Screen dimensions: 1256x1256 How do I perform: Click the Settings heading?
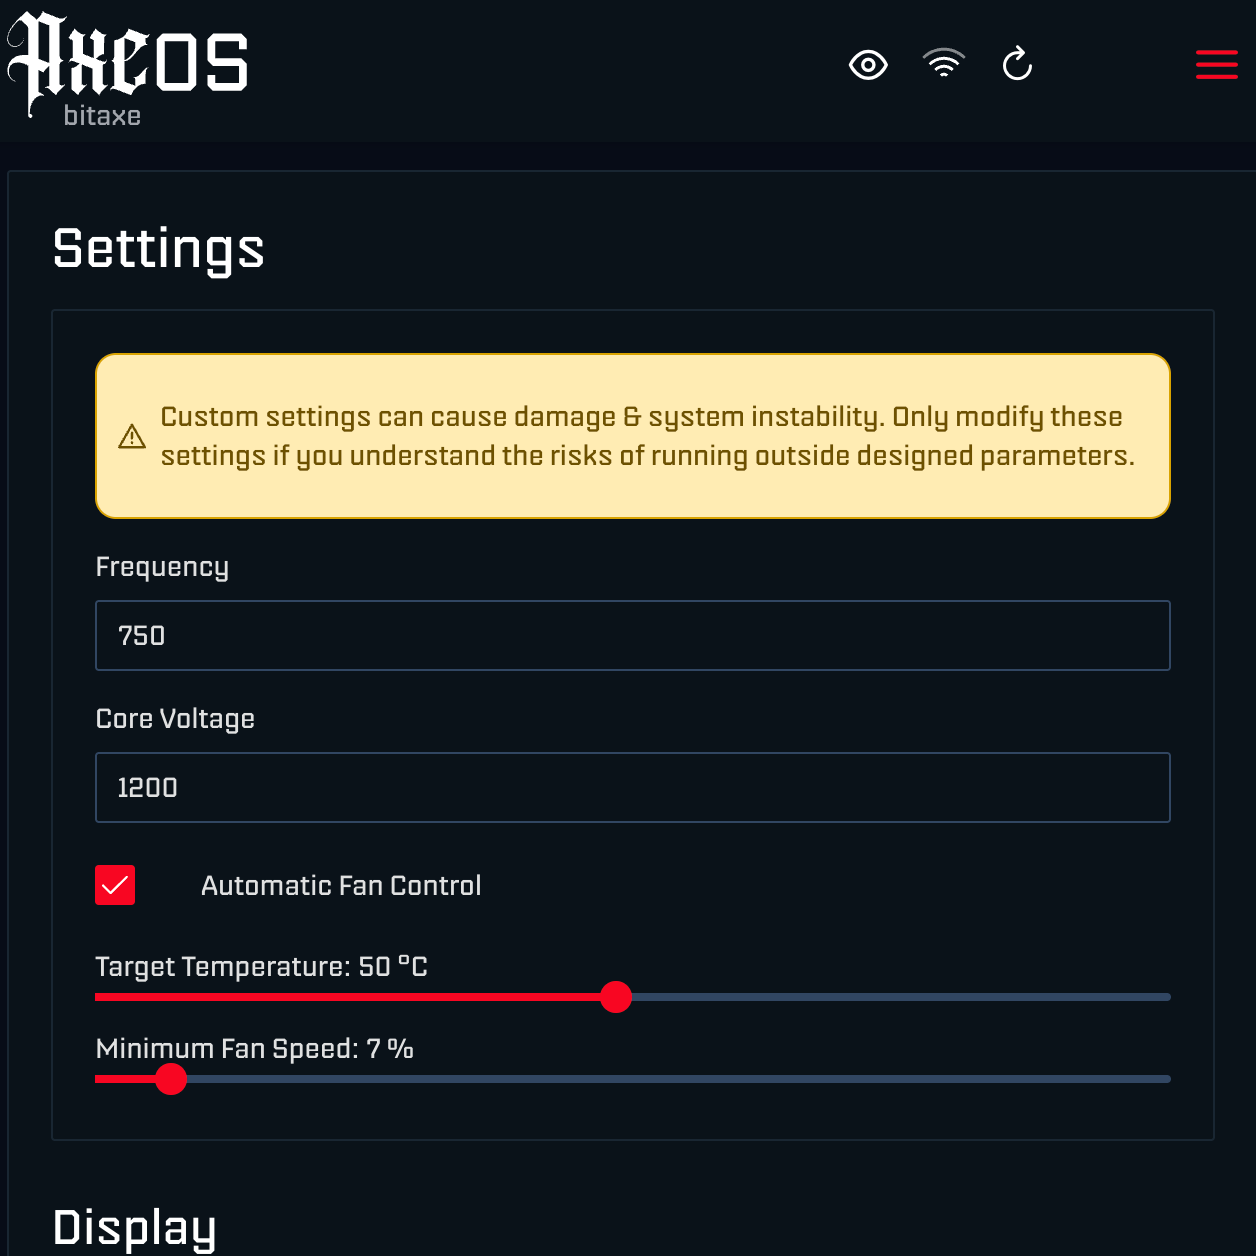(158, 250)
